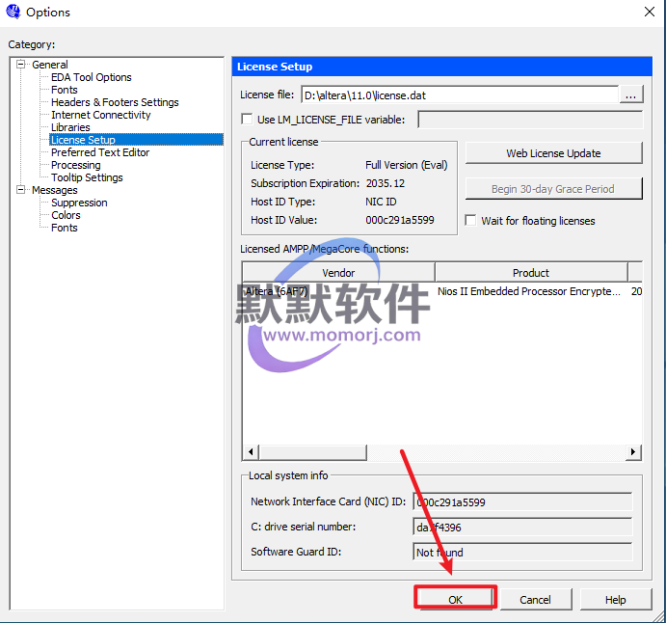Collapse the Messages category tree node
Image resolution: width=666 pixels, height=623 pixels.
tap(20, 190)
